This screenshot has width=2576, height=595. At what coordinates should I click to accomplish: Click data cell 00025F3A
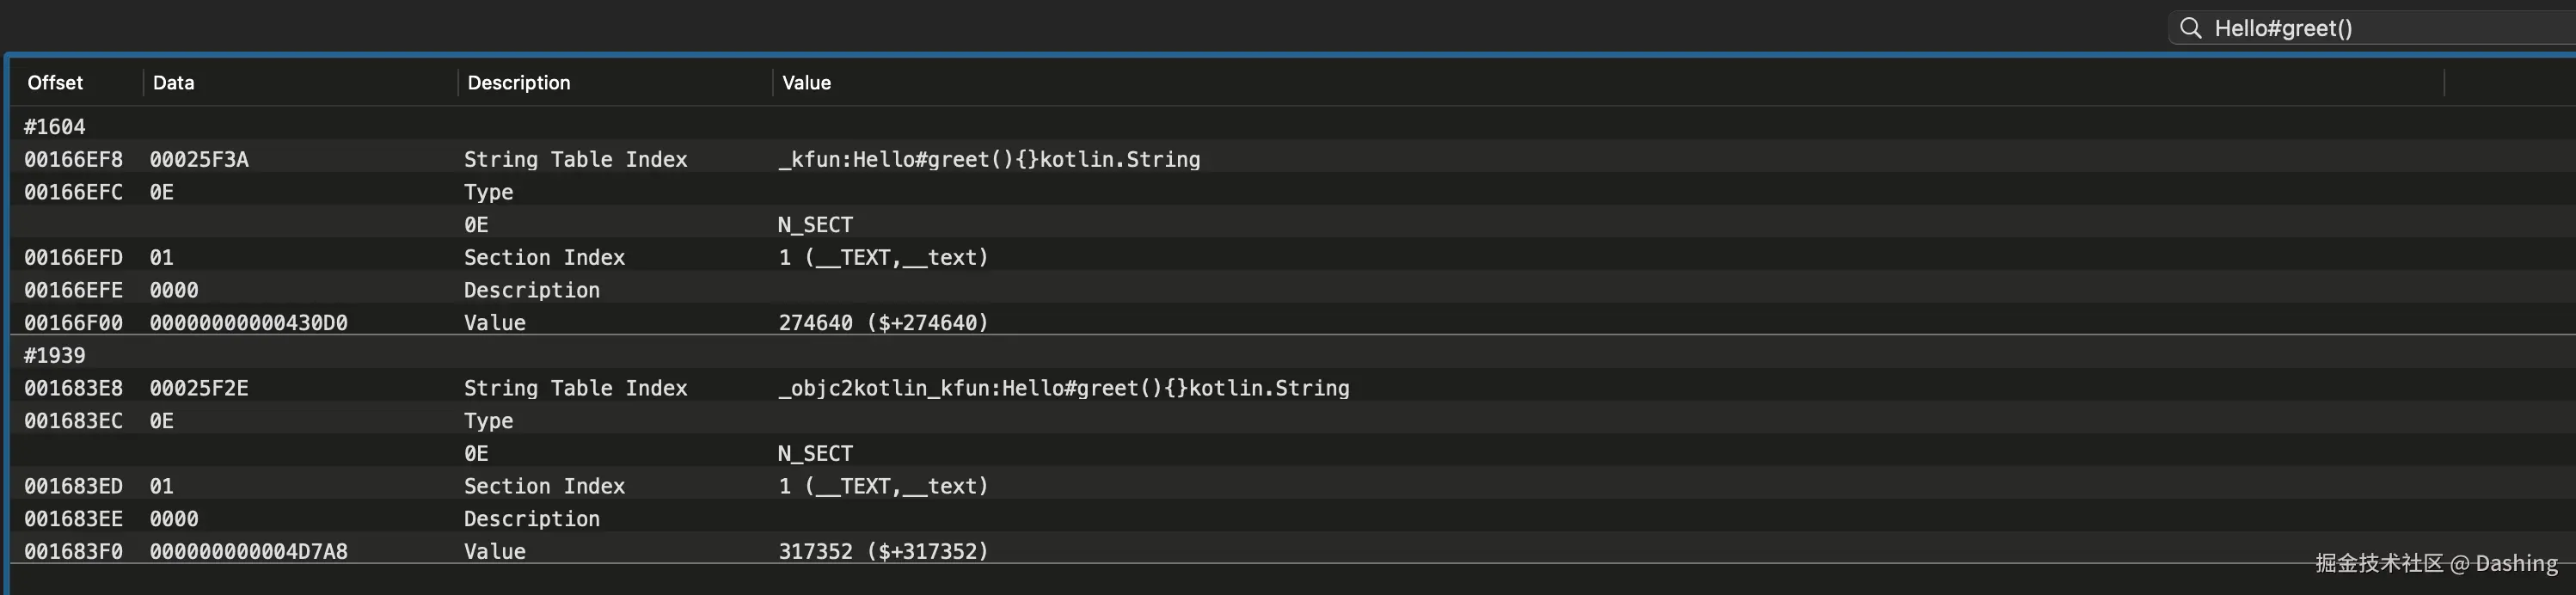click(x=199, y=160)
